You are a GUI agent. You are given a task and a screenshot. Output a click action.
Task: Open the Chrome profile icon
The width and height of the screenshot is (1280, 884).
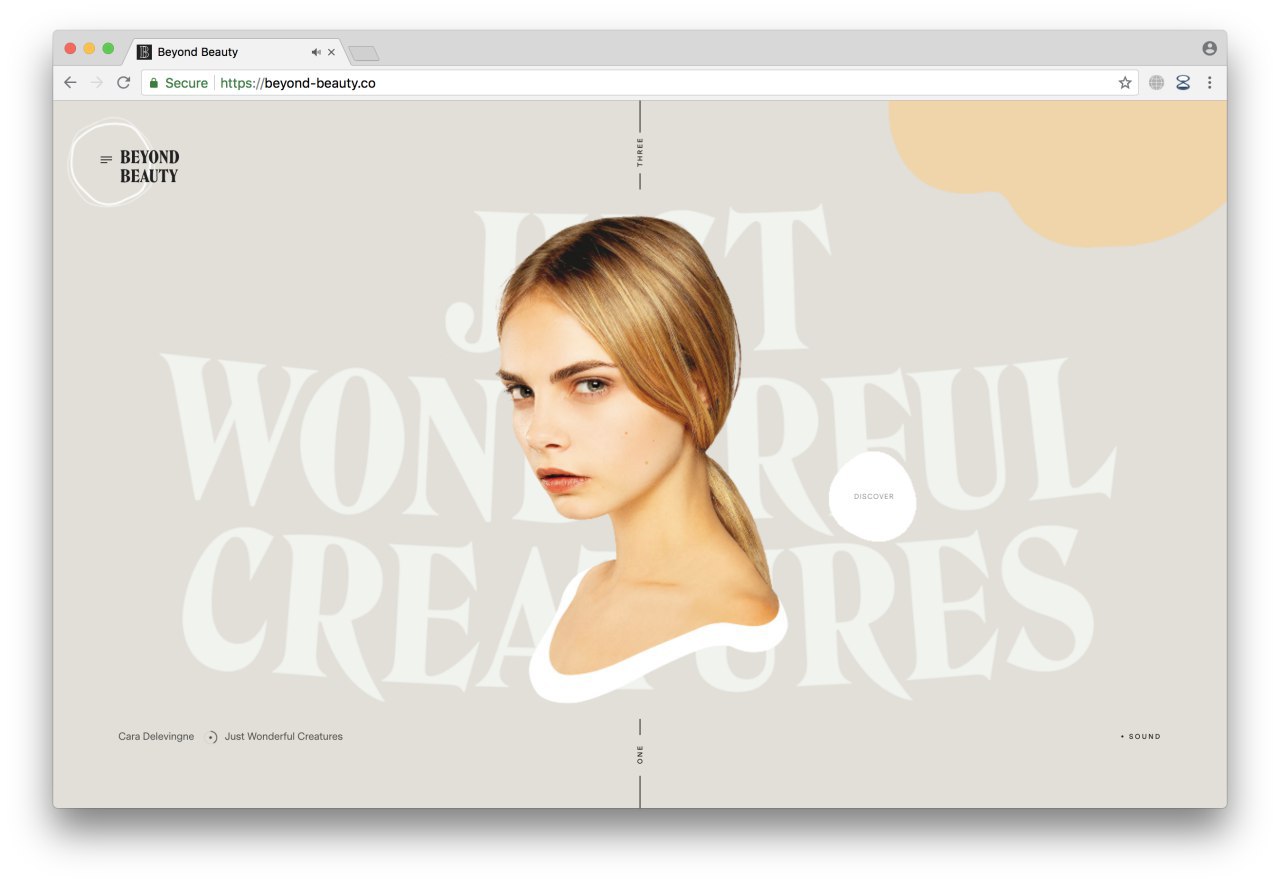click(1209, 48)
